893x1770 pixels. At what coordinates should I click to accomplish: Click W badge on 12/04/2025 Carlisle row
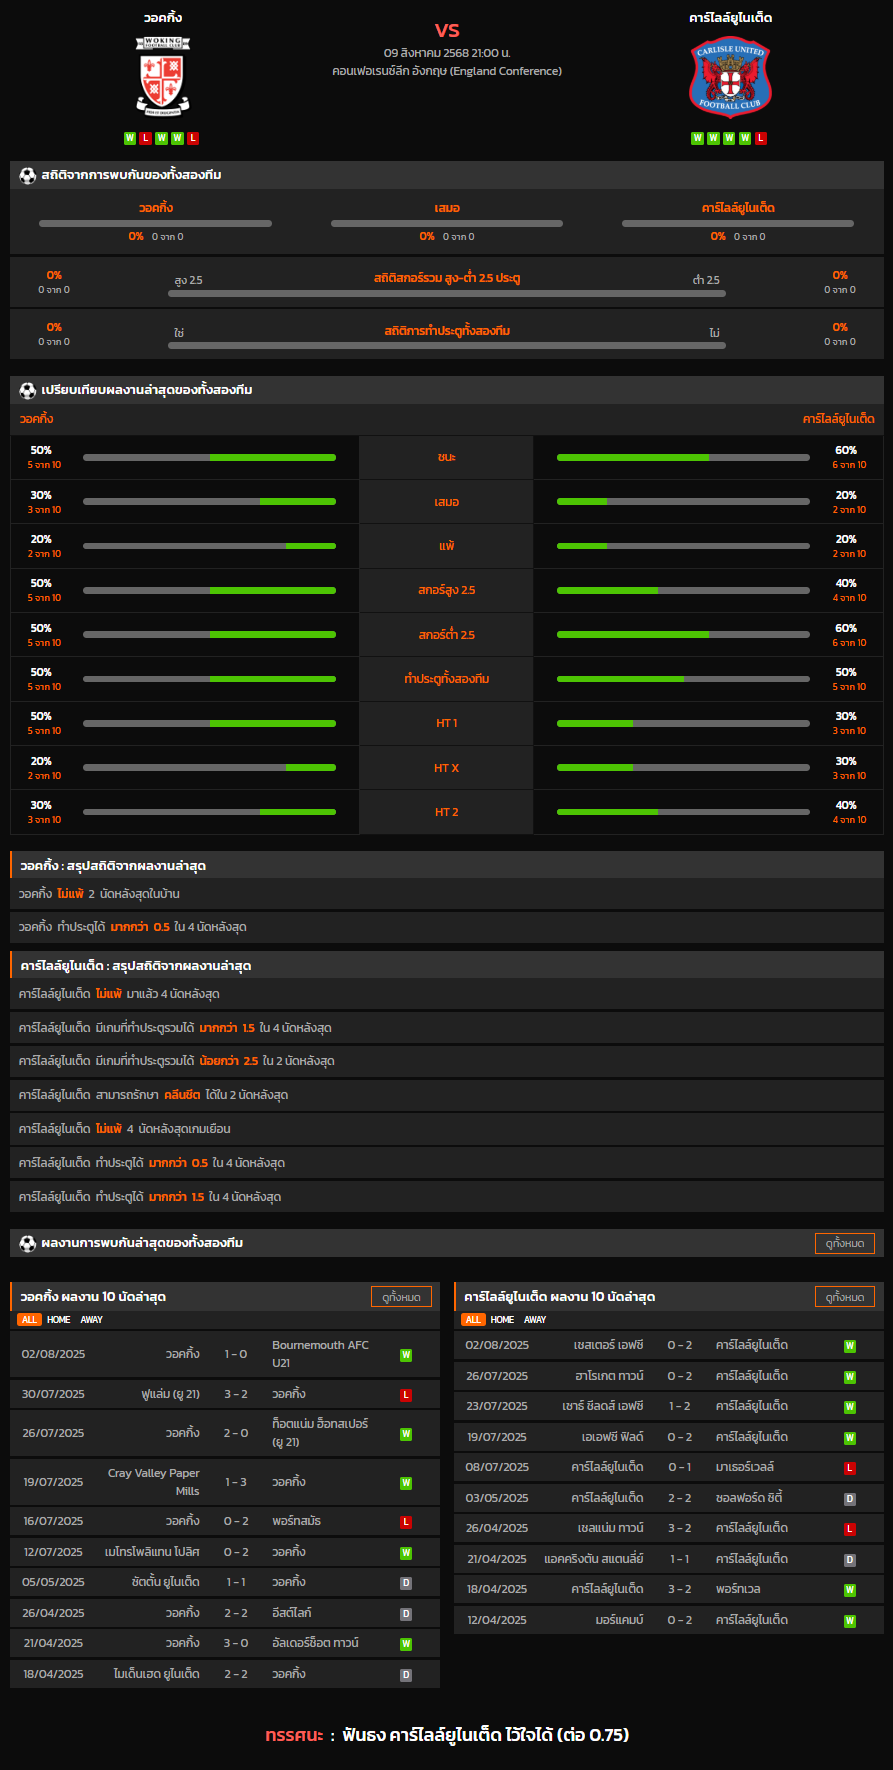point(850,1621)
